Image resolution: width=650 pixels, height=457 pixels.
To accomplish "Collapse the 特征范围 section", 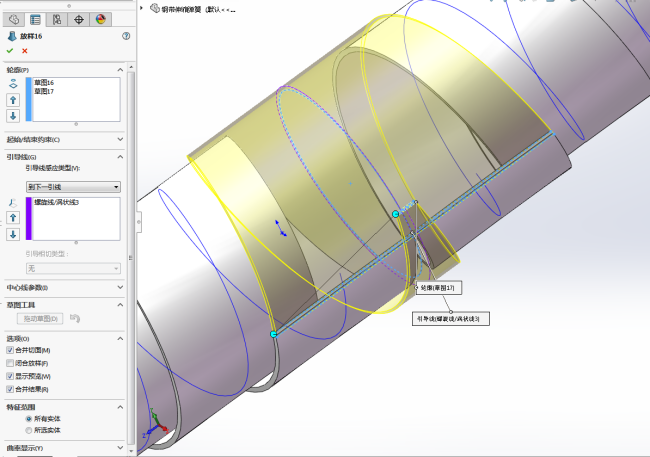I will pyautogui.click(x=120, y=407).
